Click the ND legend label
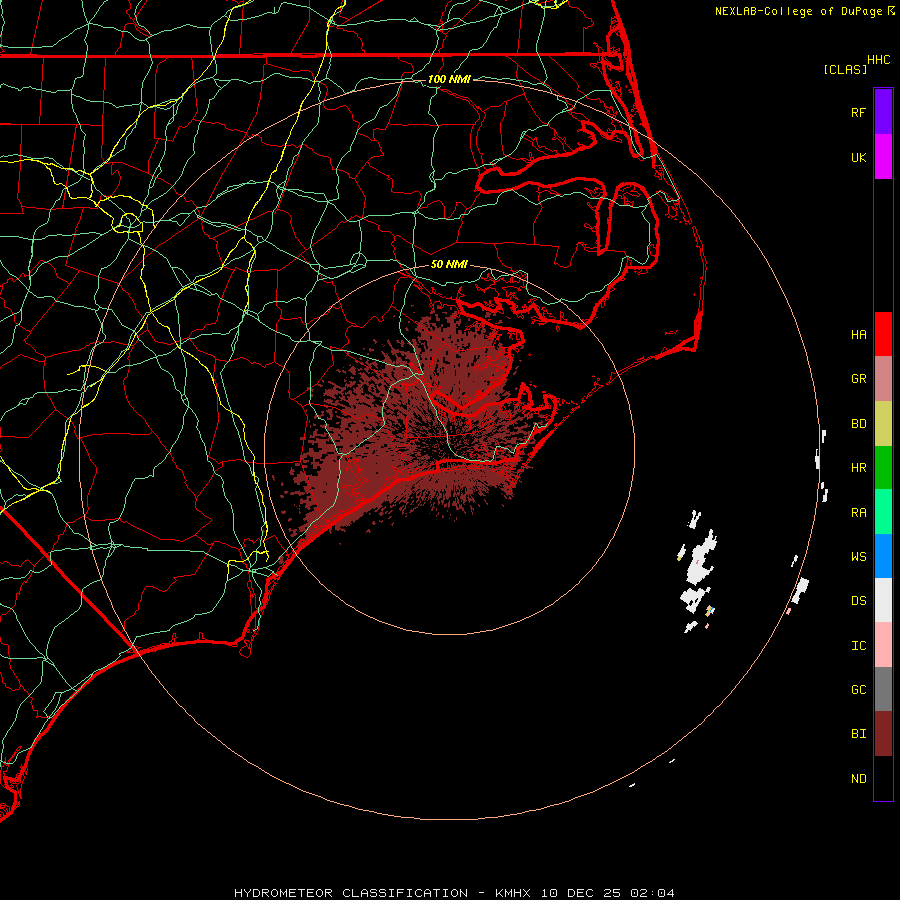The image size is (900, 900). pos(858,779)
